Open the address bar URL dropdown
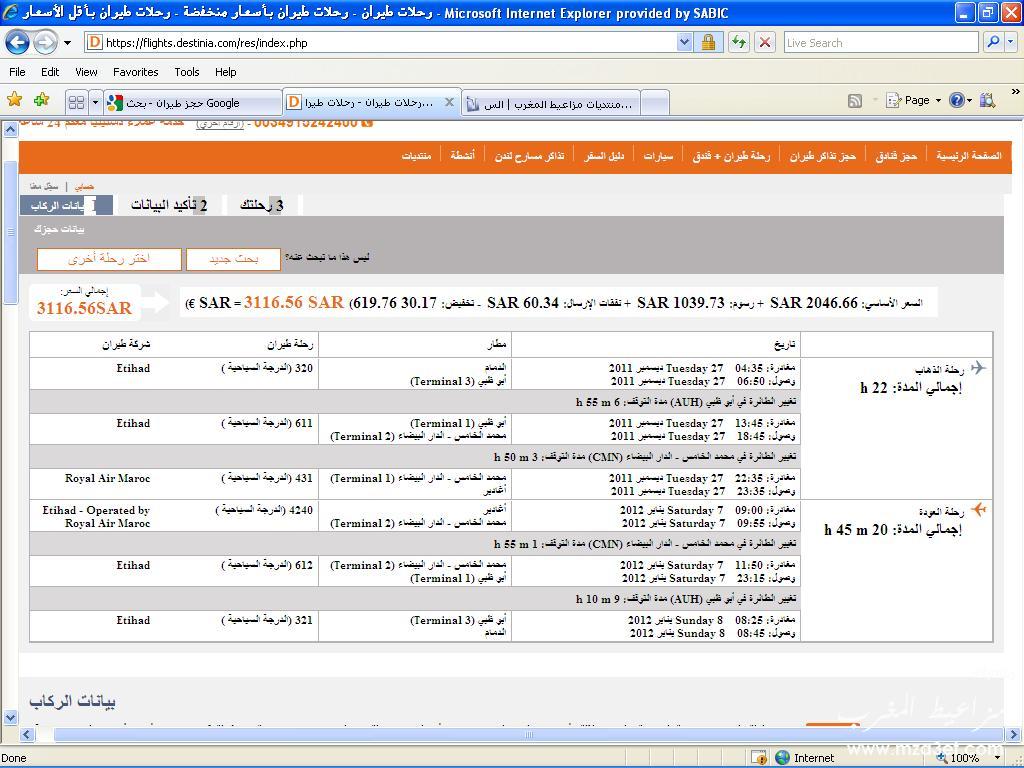 [684, 42]
